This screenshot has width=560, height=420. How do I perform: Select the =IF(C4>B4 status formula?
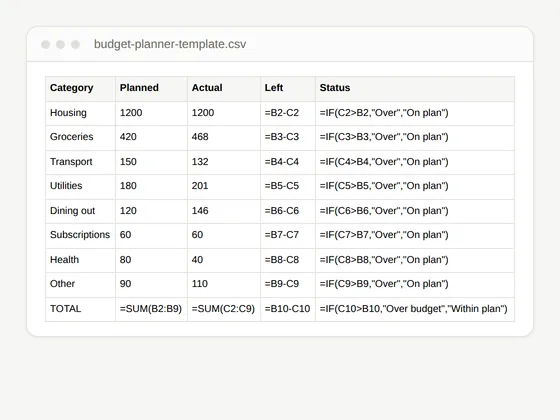tap(415, 162)
